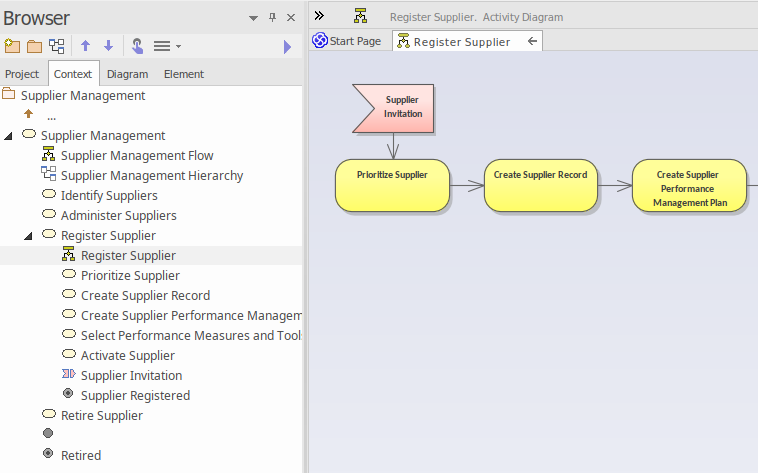Viewport: 758px width, 473px height.
Task: Click the touch pointer icon in Browser toolbar
Action: tap(137, 46)
